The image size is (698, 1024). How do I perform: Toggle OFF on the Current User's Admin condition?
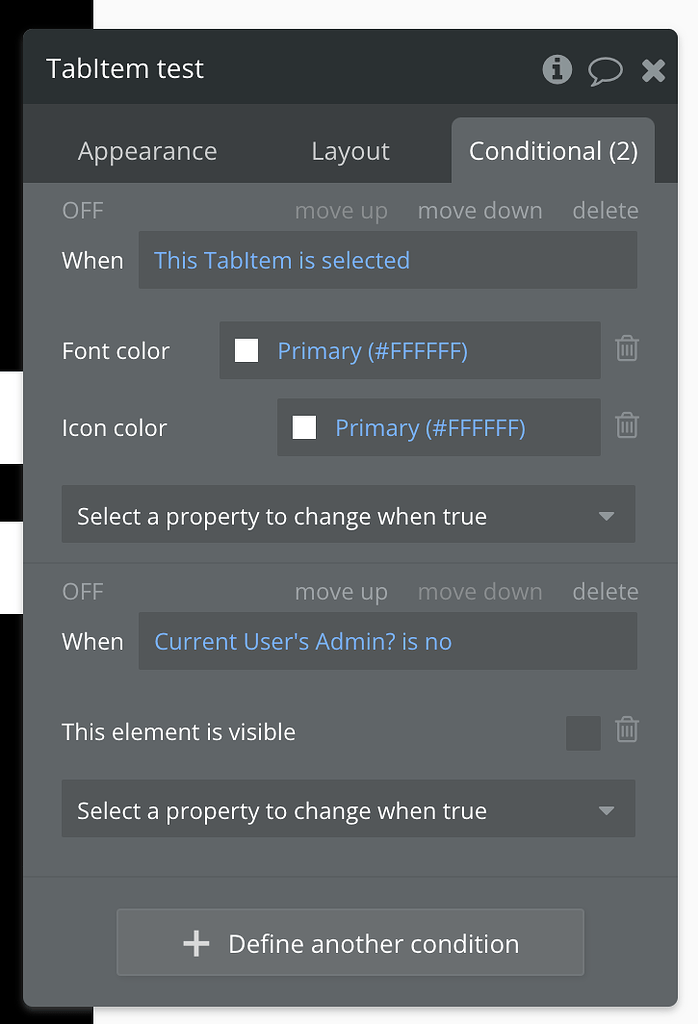click(x=82, y=591)
